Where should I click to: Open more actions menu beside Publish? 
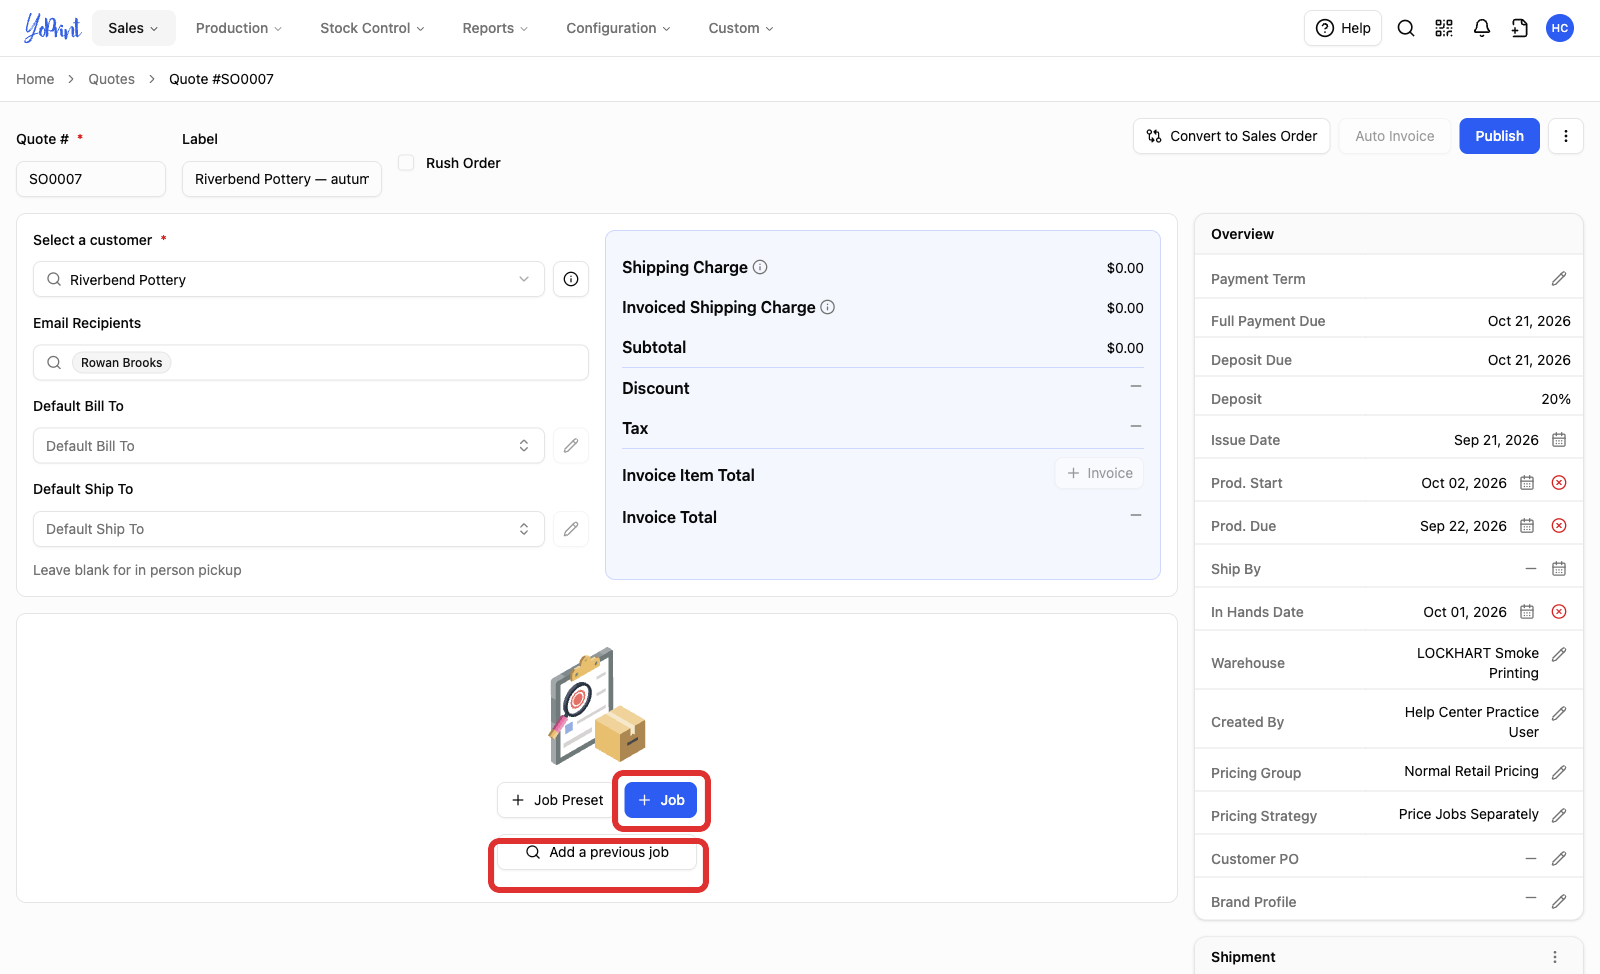click(x=1566, y=136)
